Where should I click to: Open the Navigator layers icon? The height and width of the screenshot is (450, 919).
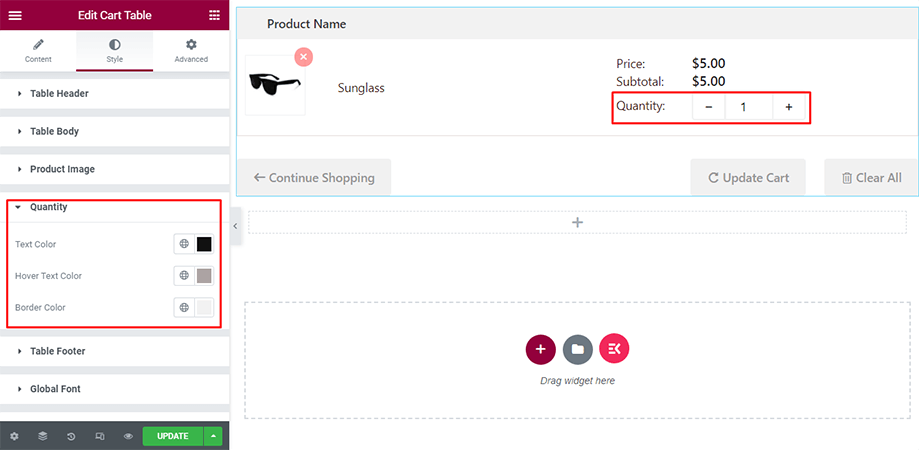pos(43,436)
